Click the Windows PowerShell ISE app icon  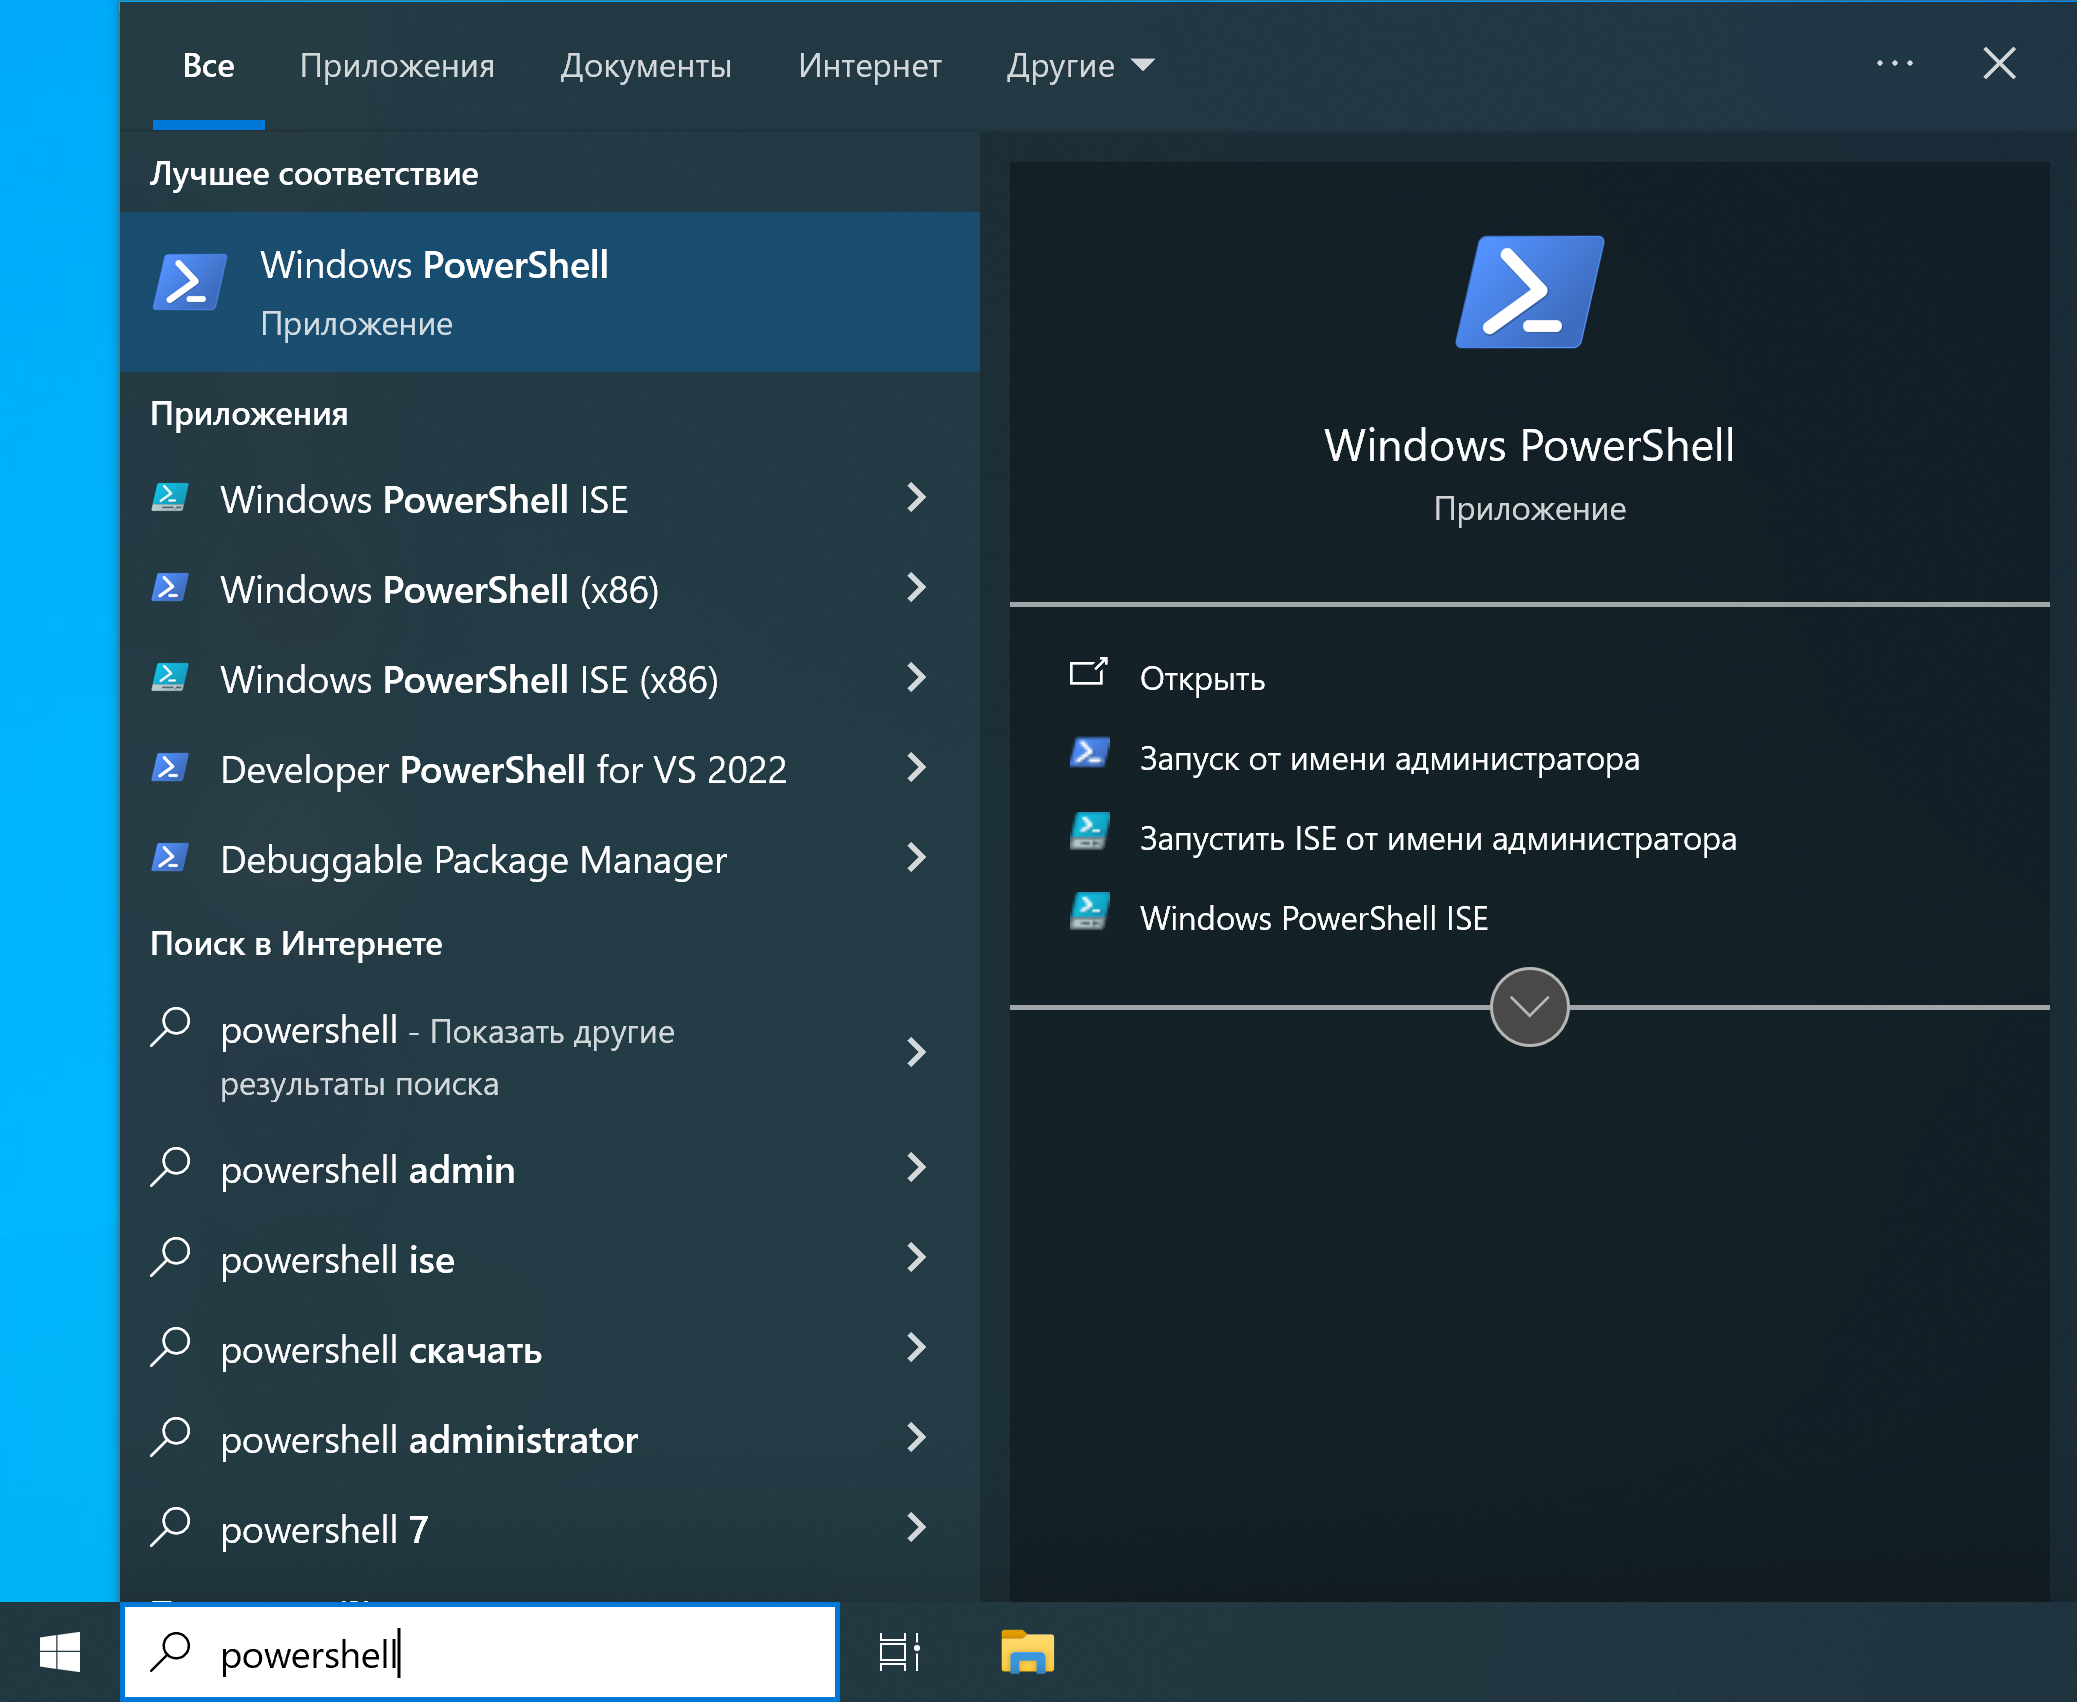170,498
